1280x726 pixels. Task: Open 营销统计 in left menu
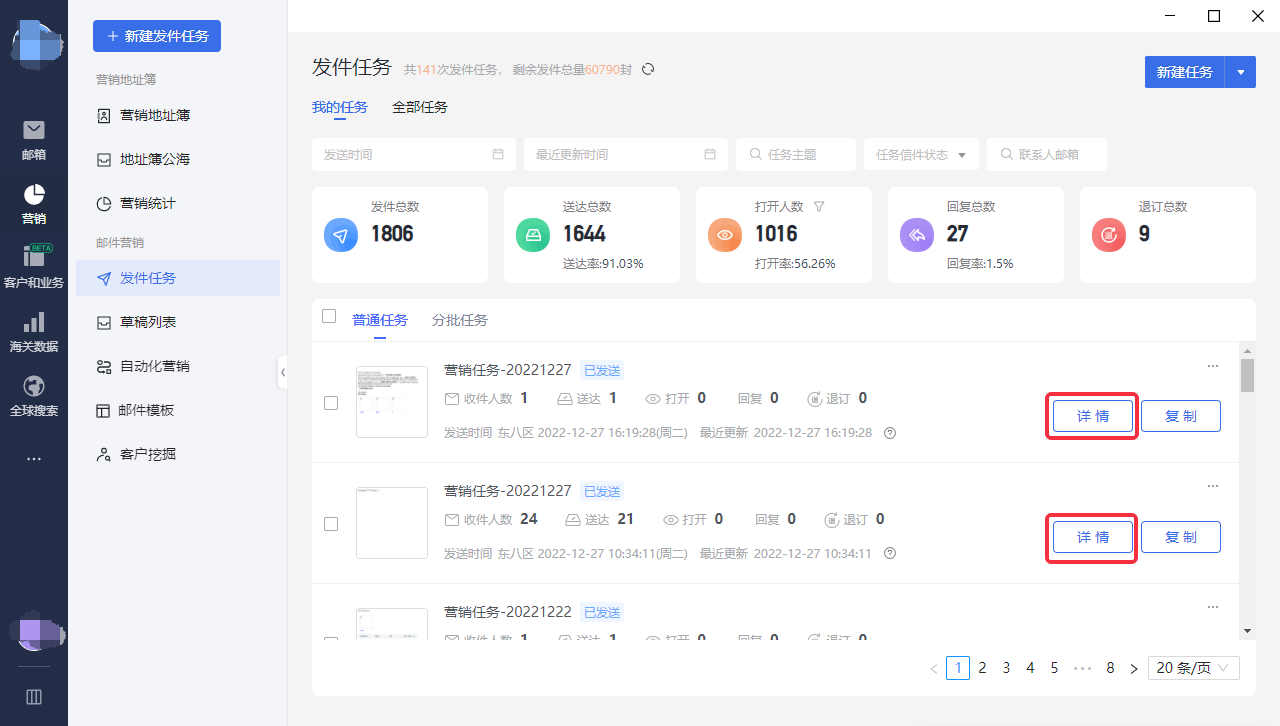click(178, 203)
